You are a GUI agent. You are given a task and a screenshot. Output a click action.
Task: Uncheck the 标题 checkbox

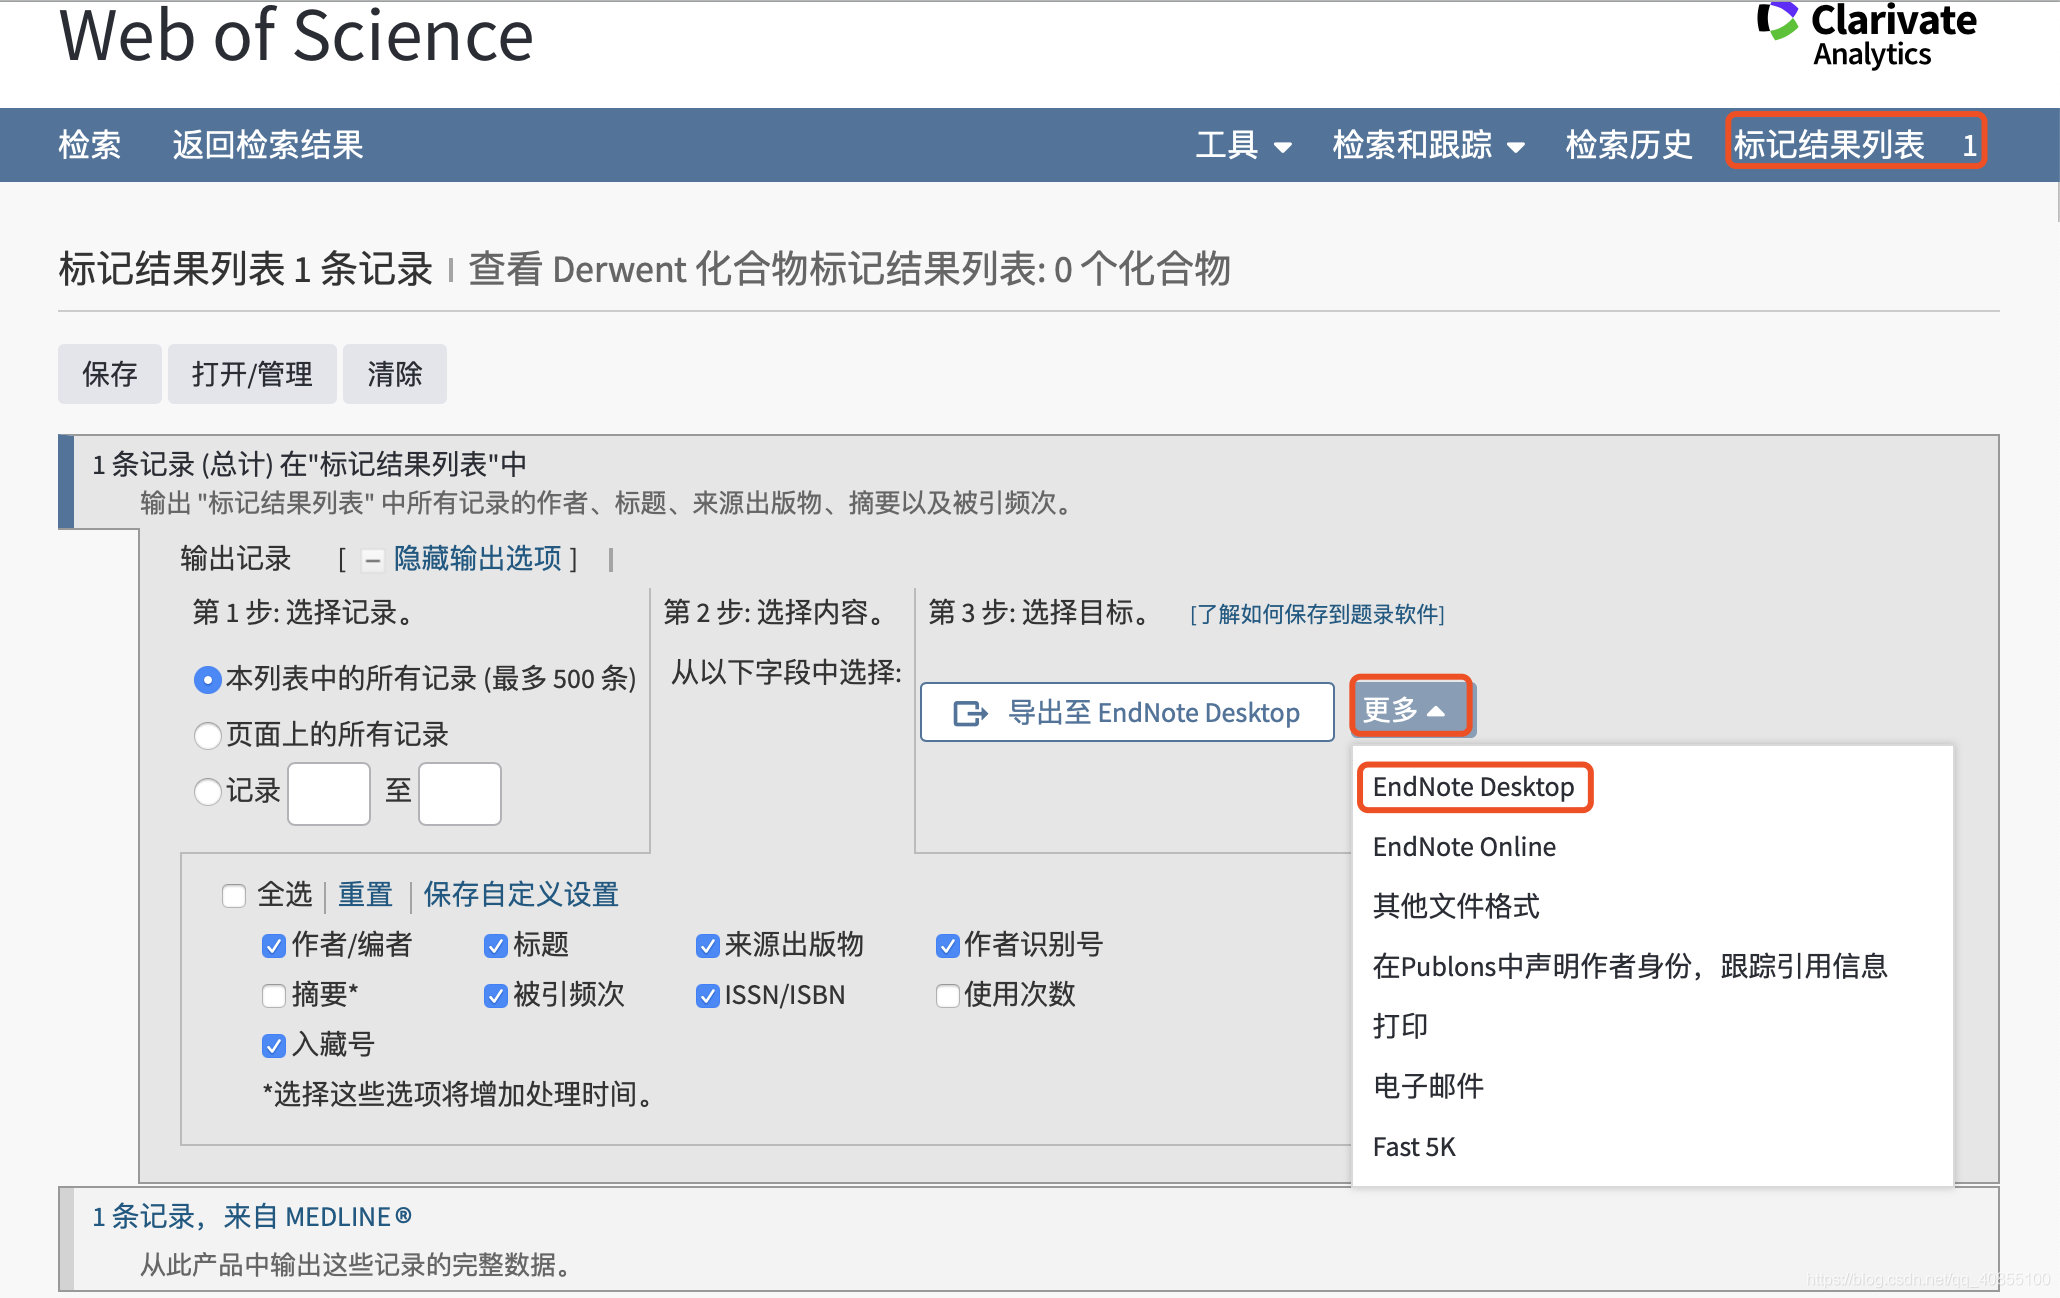(x=495, y=945)
